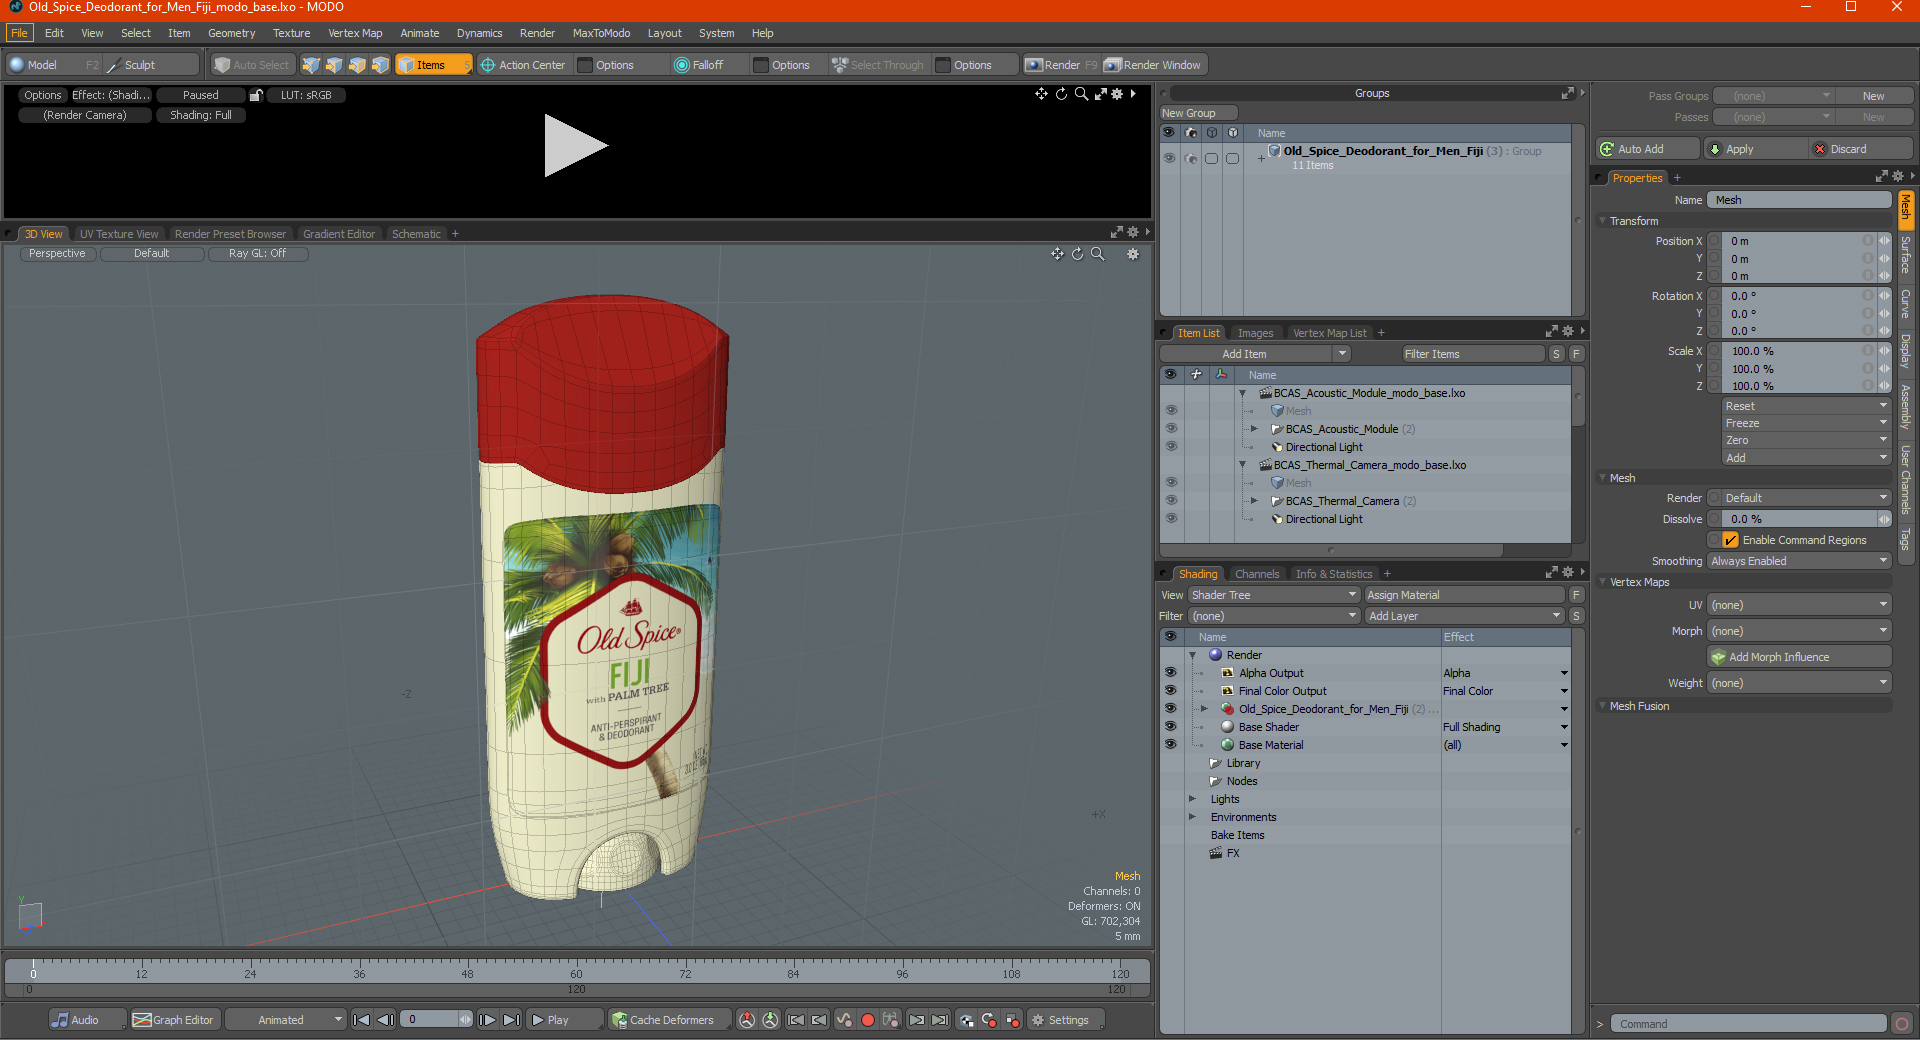The image size is (1920, 1040).
Task: Open Action Center
Action: point(524,65)
